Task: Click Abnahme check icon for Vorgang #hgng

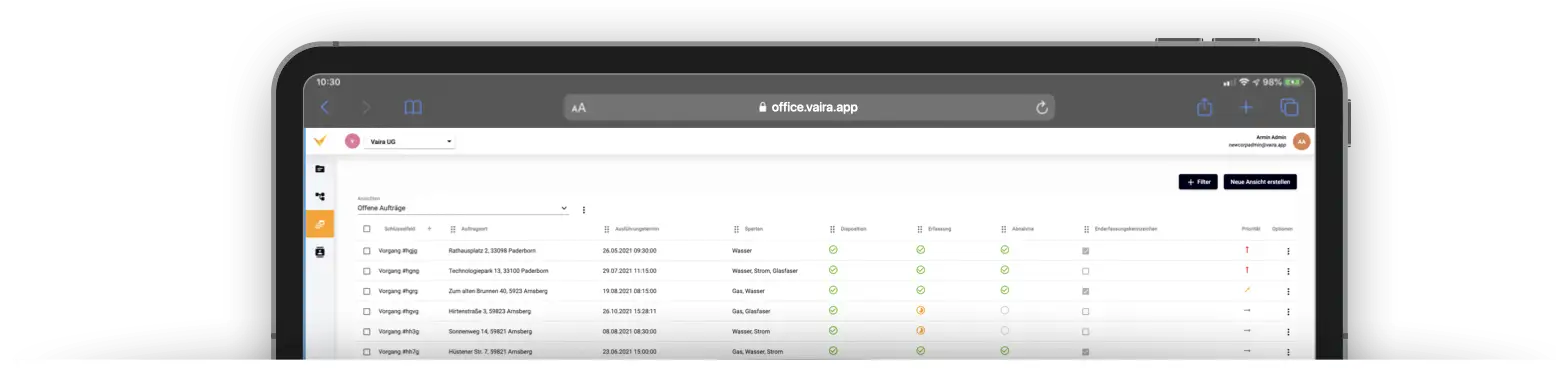Action: pyautogui.click(x=1005, y=270)
